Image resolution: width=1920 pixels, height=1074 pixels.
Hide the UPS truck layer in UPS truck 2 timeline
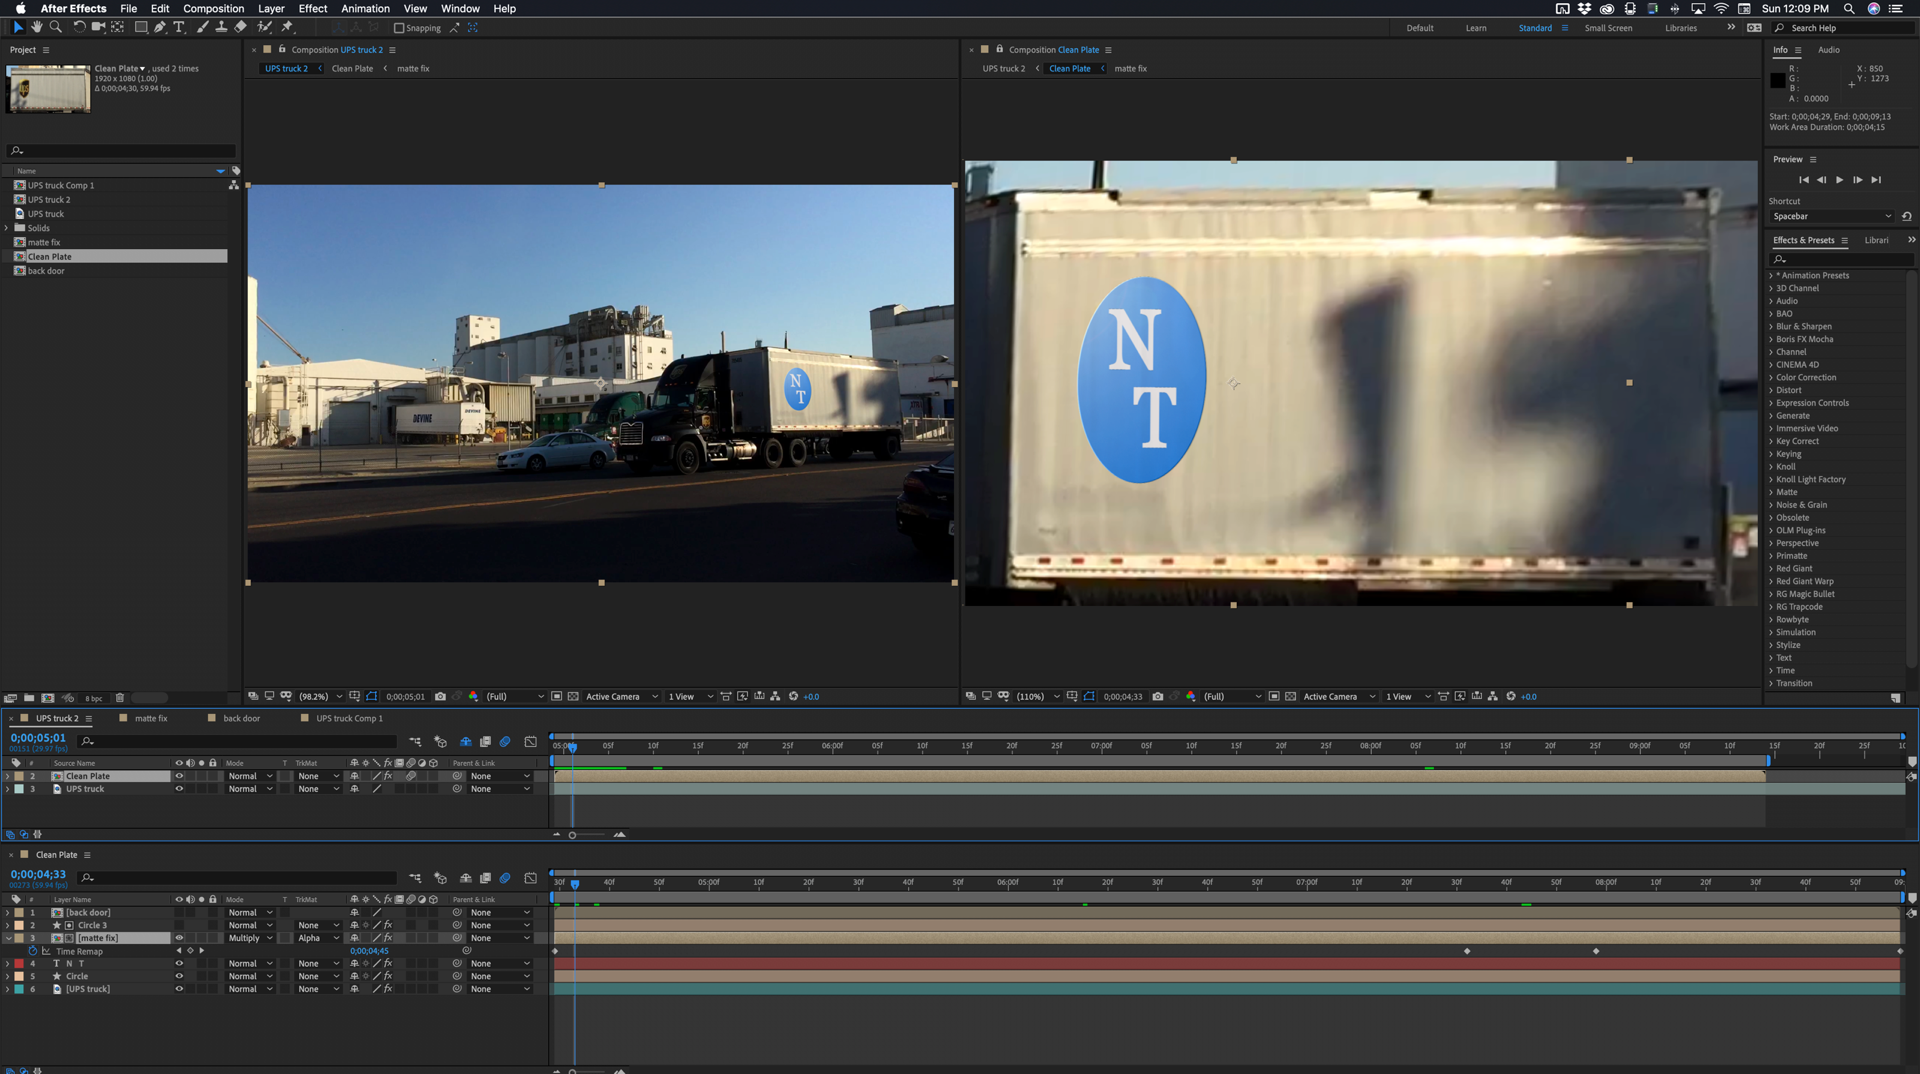pyautogui.click(x=179, y=789)
